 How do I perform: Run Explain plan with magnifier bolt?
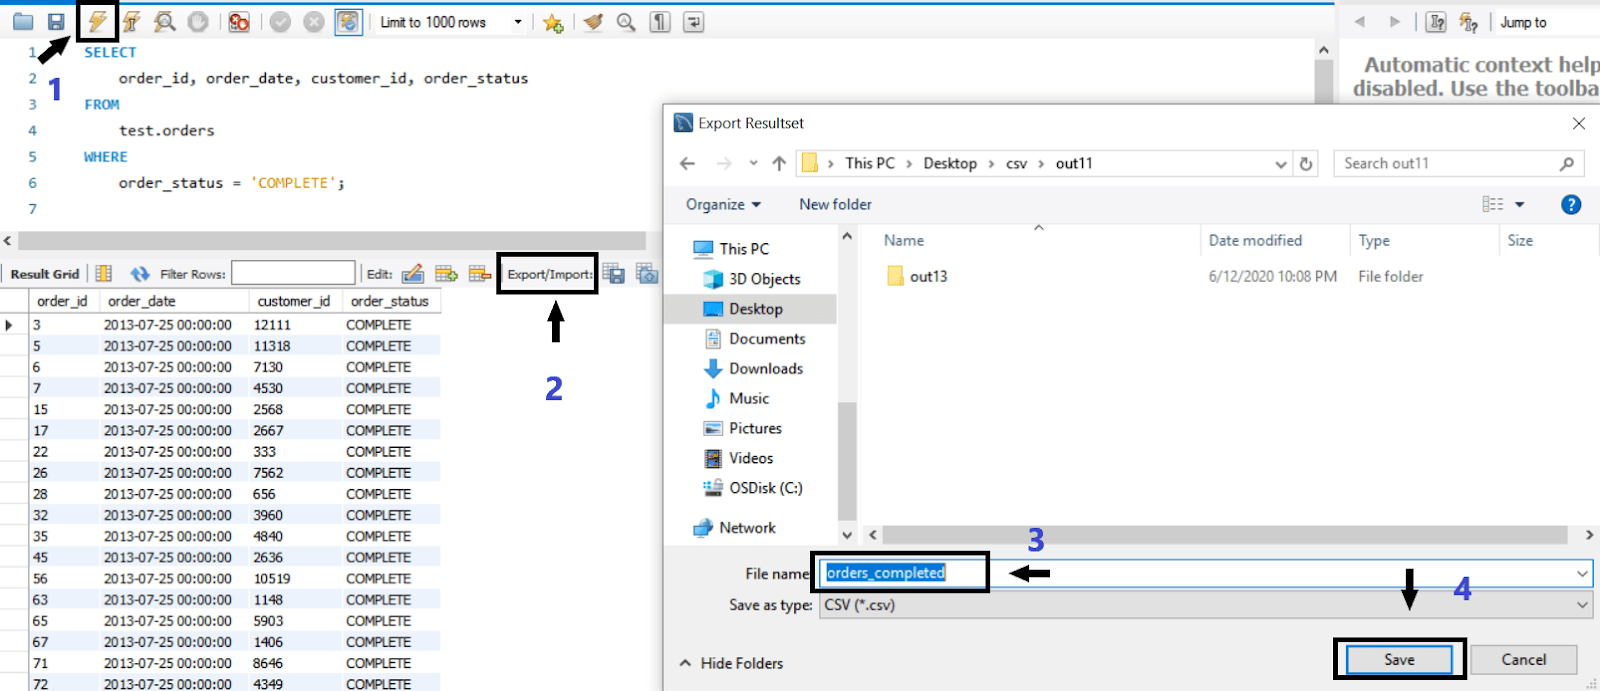point(165,22)
